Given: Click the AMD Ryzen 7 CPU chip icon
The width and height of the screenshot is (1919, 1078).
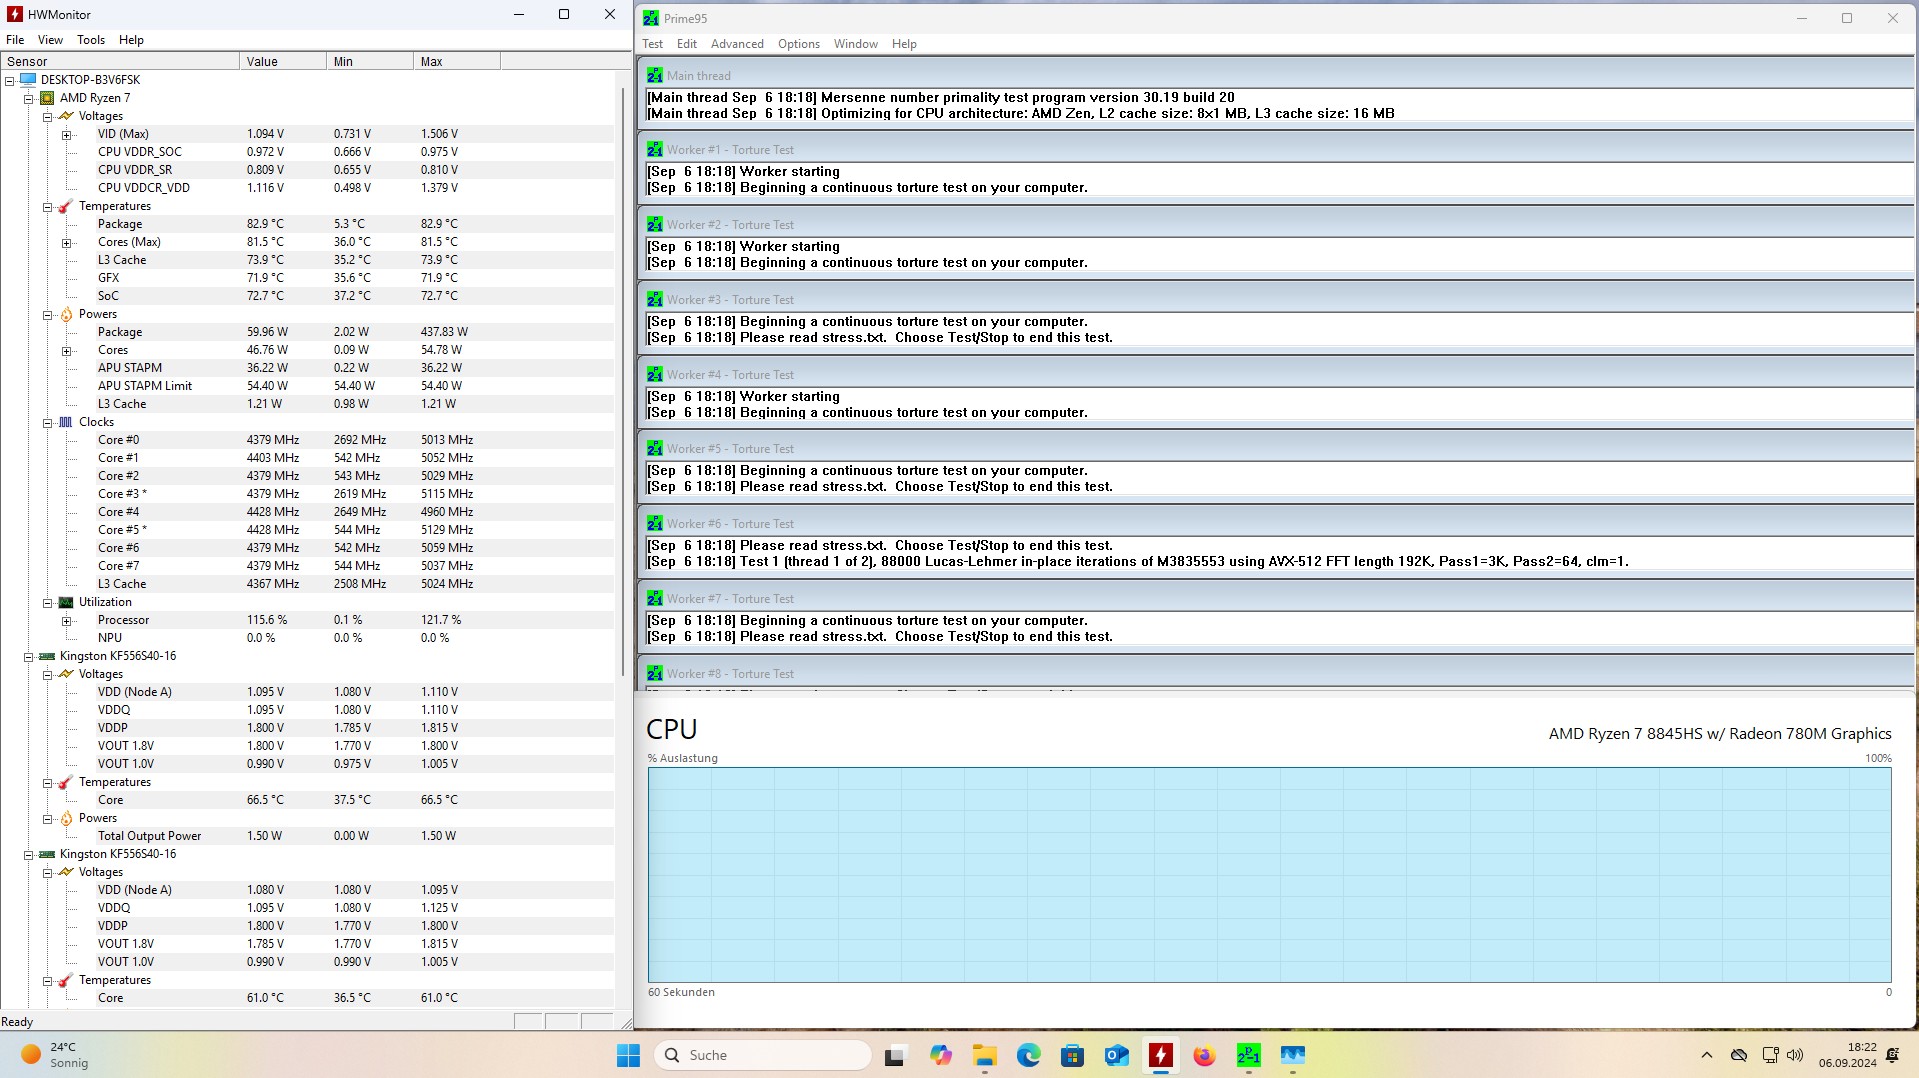Looking at the screenshot, I should click(x=46, y=98).
